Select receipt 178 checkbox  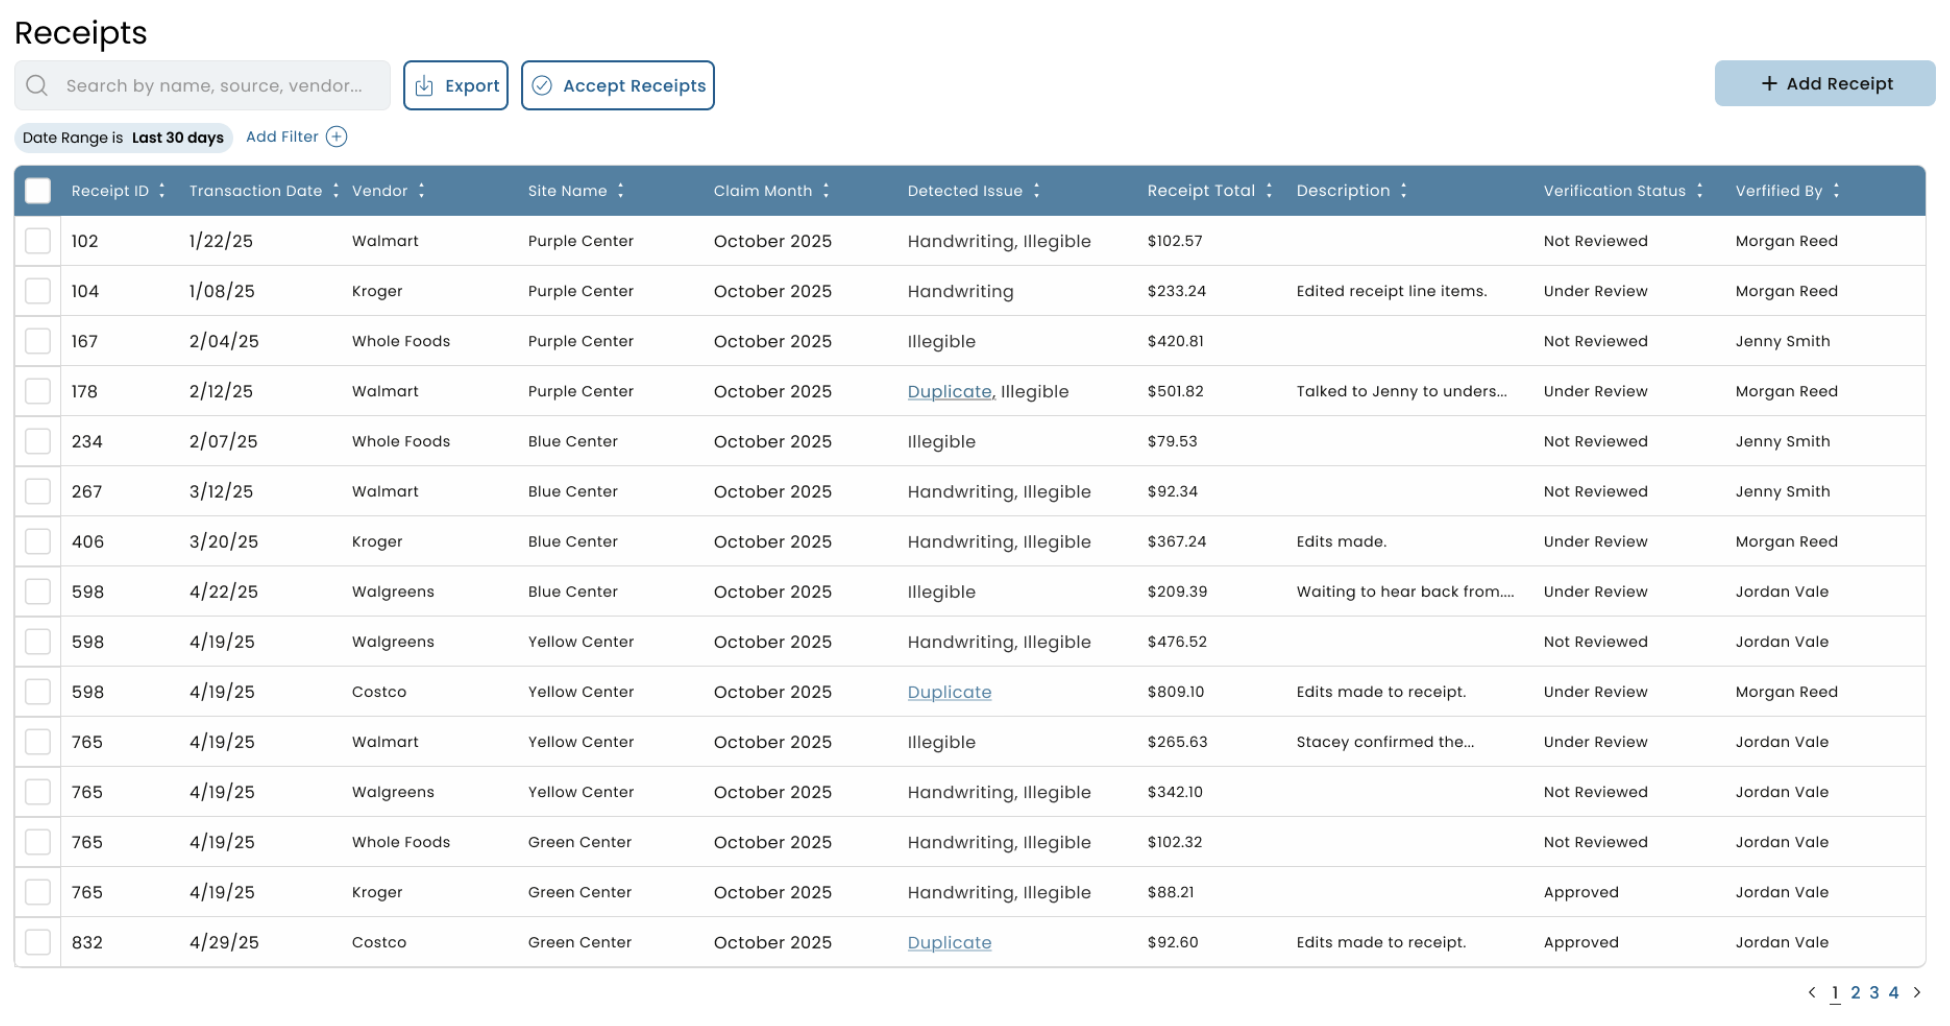[38, 391]
